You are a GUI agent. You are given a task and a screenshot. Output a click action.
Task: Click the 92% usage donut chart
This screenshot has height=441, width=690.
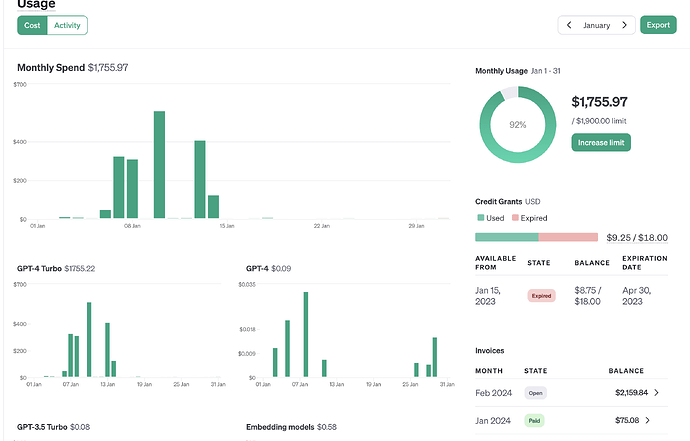tap(518, 125)
